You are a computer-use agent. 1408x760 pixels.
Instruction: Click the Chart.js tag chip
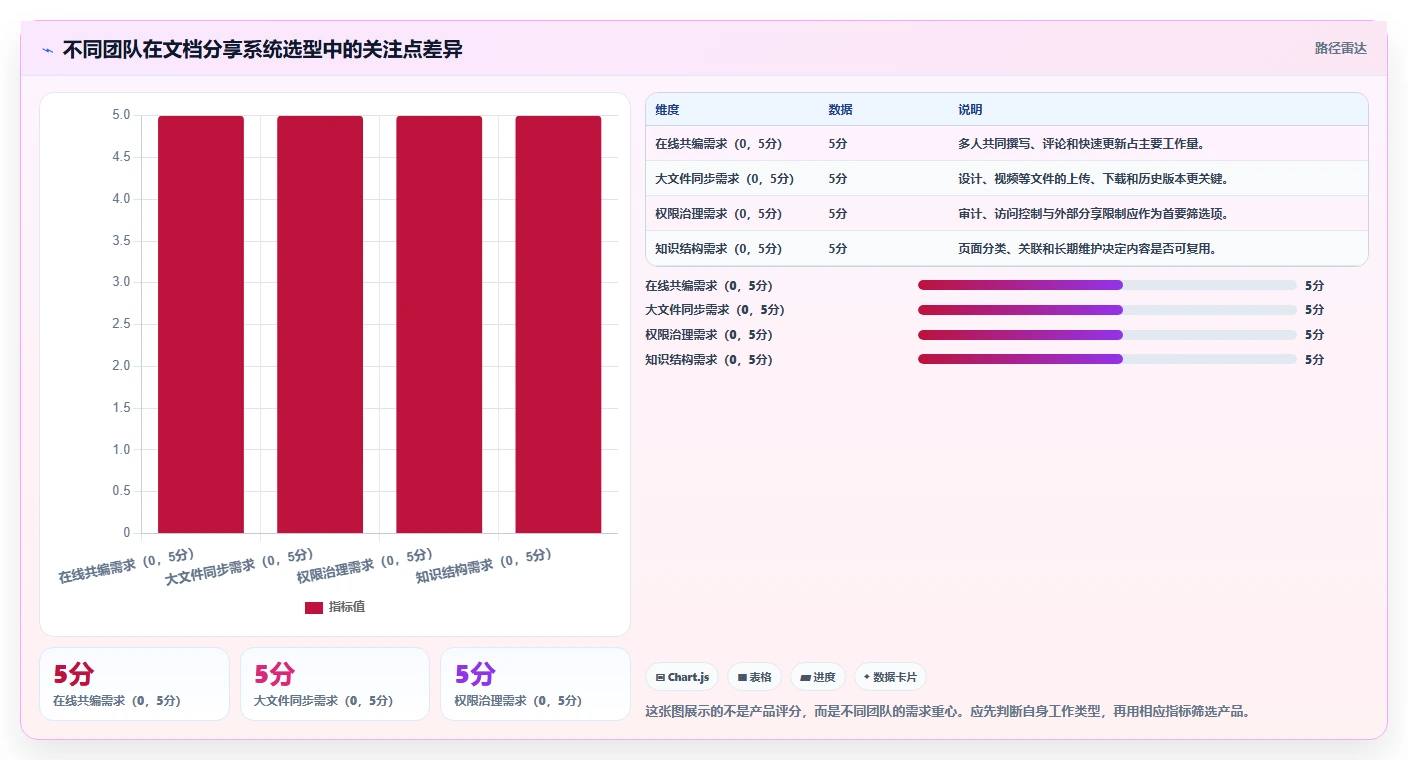click(682, 677)
